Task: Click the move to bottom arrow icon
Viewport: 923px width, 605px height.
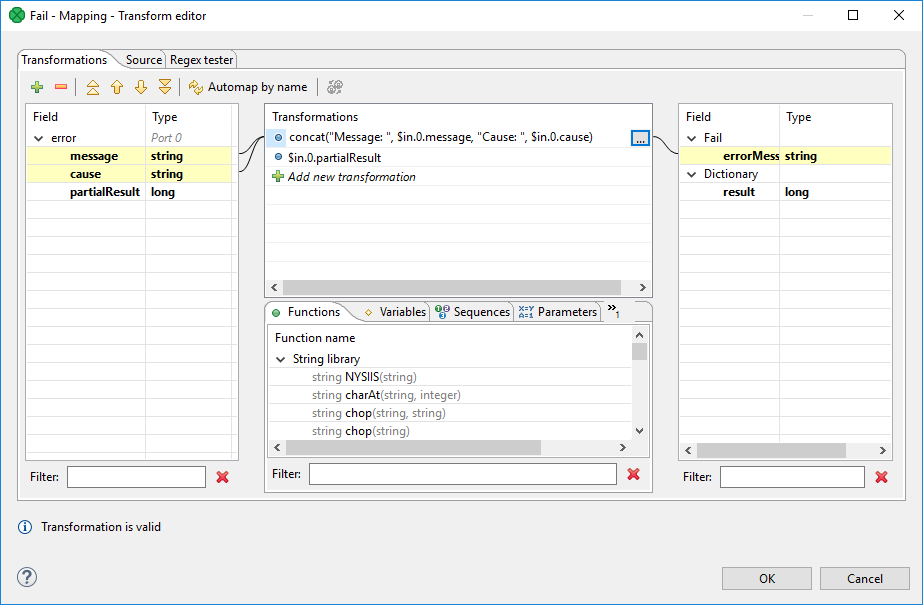Action: point(165,87)
